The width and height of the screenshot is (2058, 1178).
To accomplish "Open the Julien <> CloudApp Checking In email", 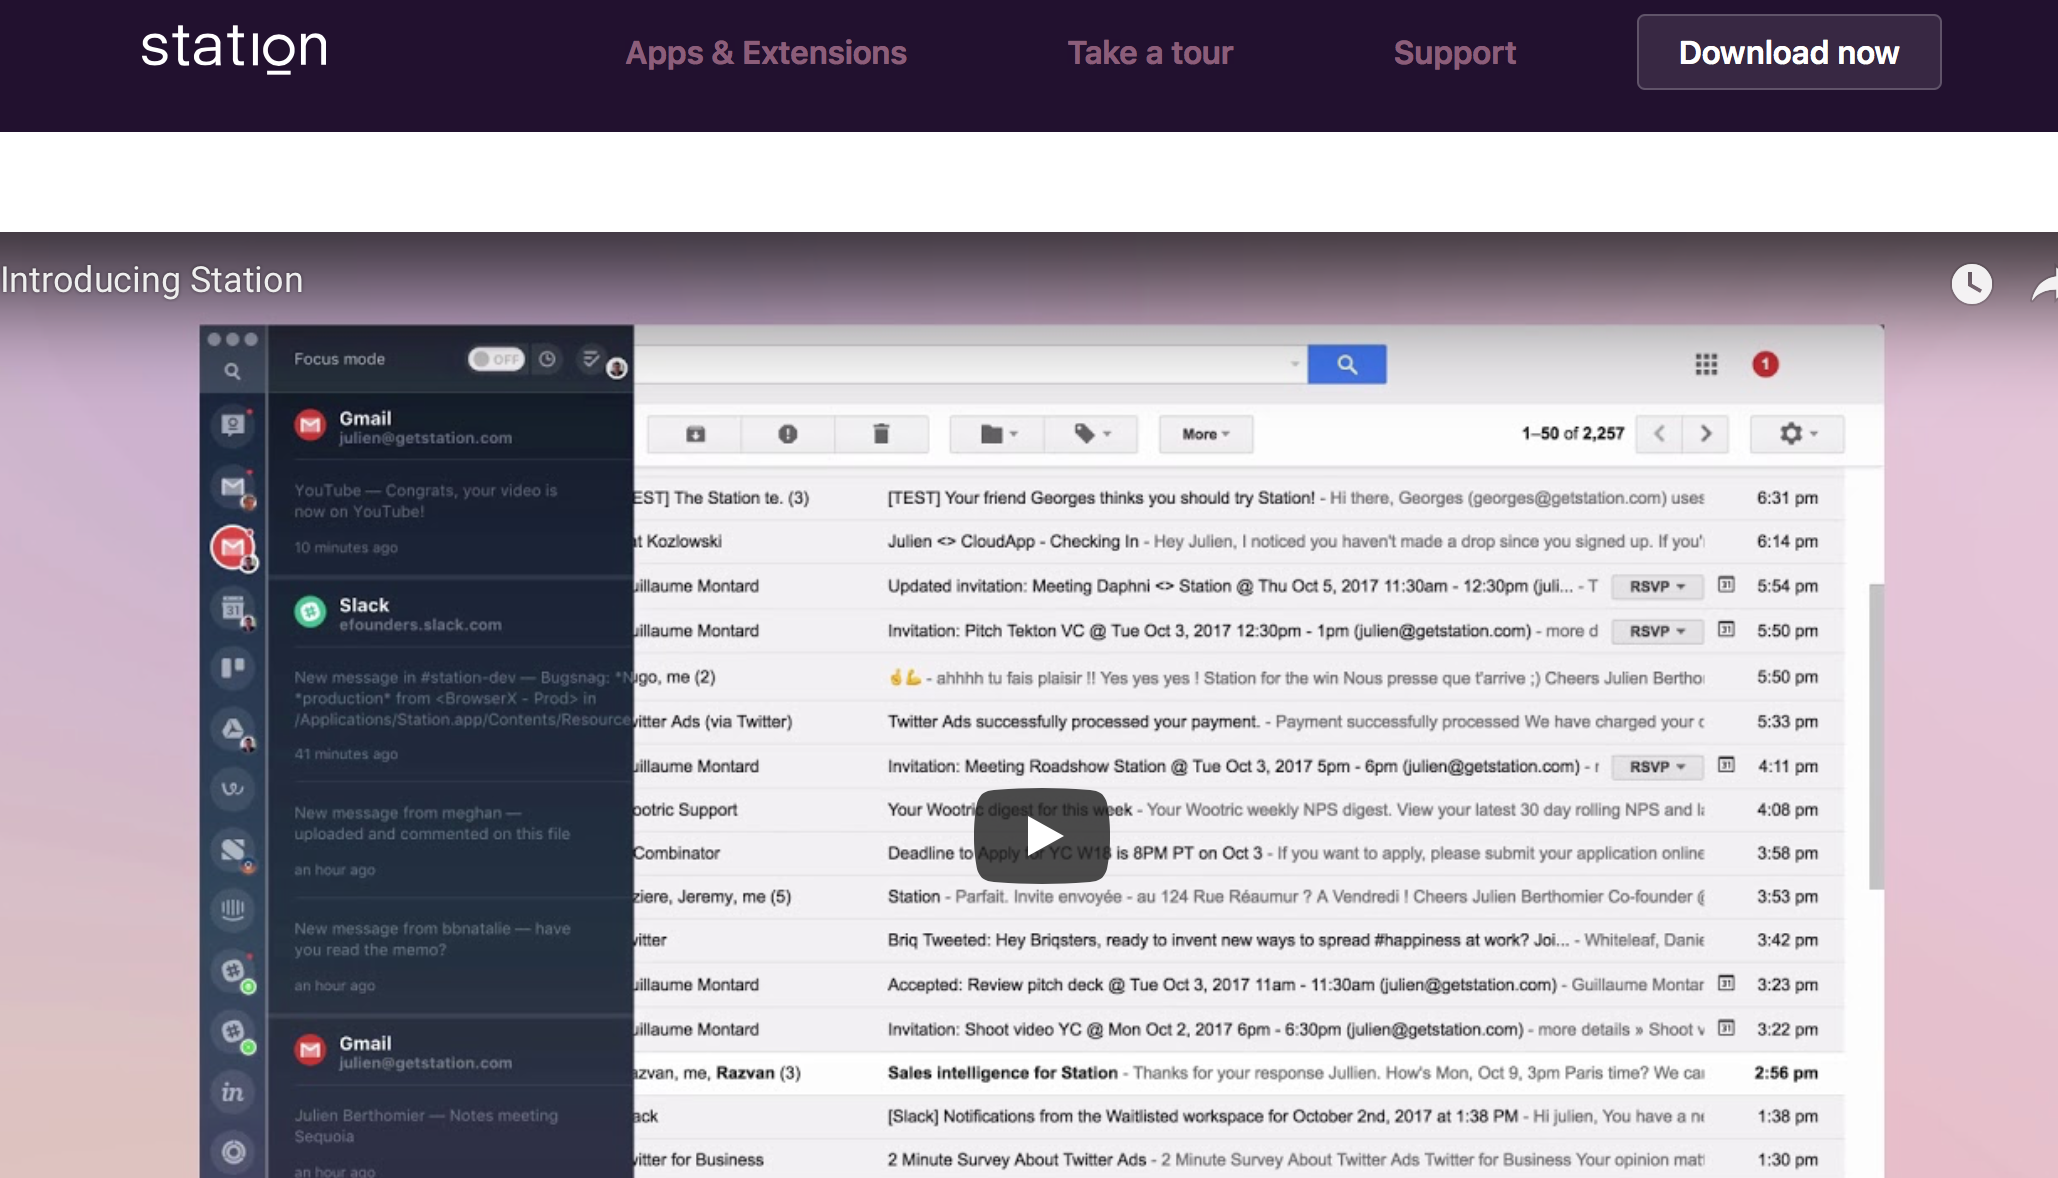I will click(x=1238, y=541).
